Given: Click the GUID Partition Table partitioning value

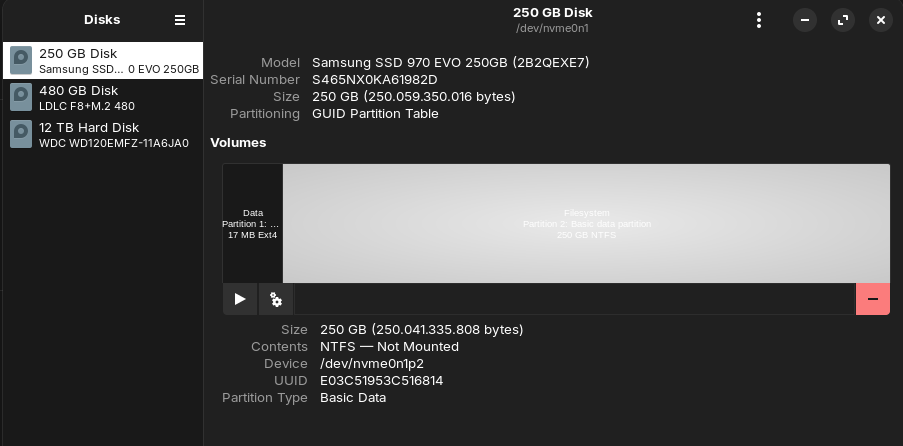Looking at the screenshot, I should point(375,114).
